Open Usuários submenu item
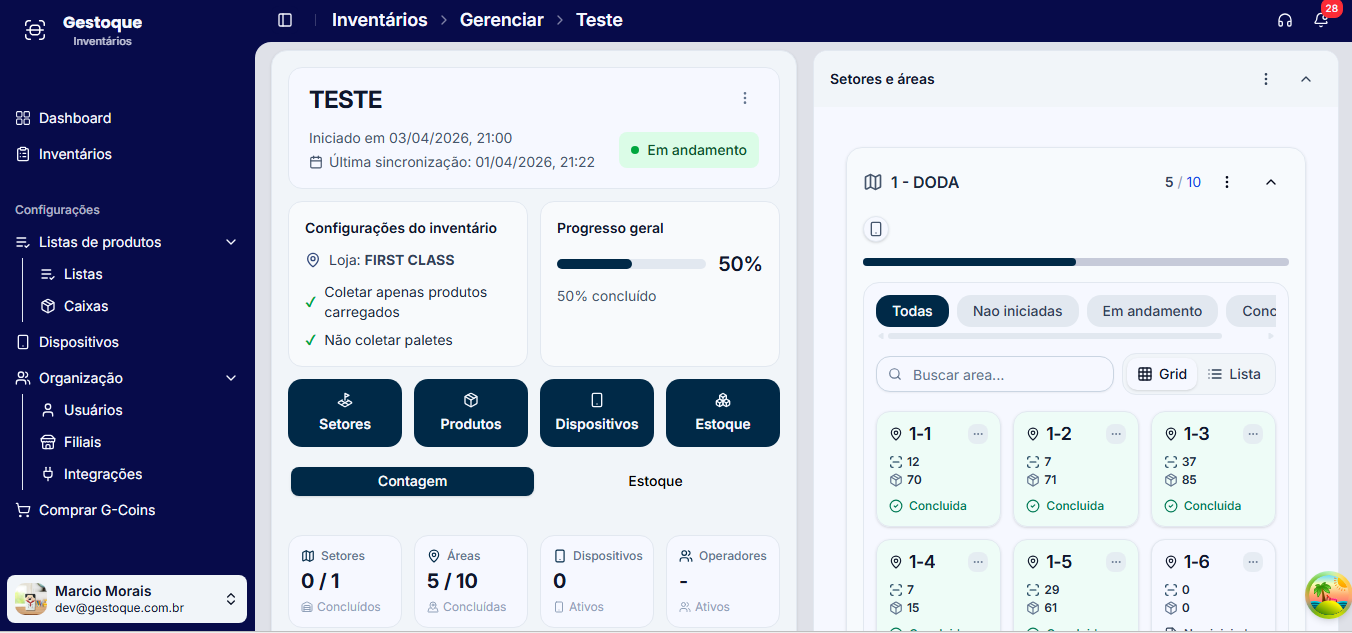Screen dimensions: 1352x633 (93, 410)
